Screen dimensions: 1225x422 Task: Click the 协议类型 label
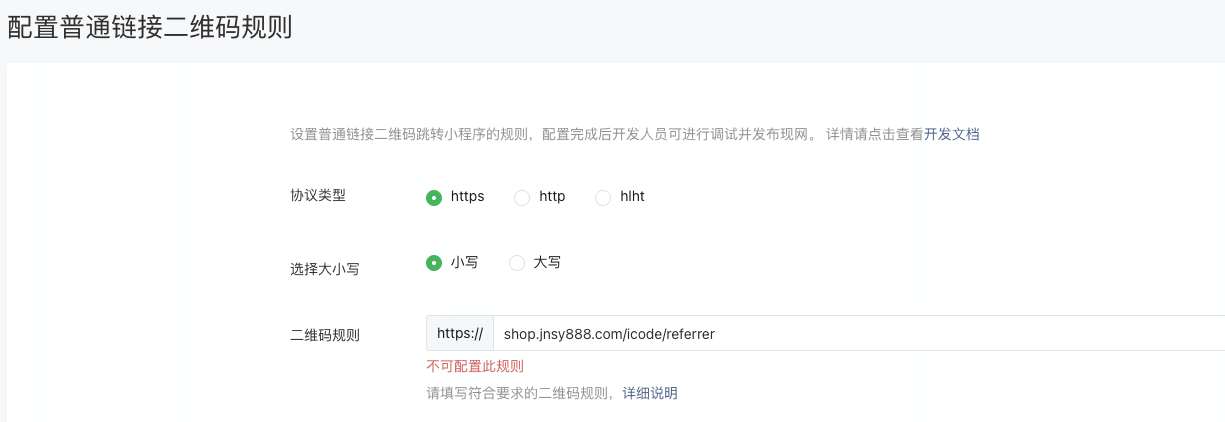(x=318, y=196)
